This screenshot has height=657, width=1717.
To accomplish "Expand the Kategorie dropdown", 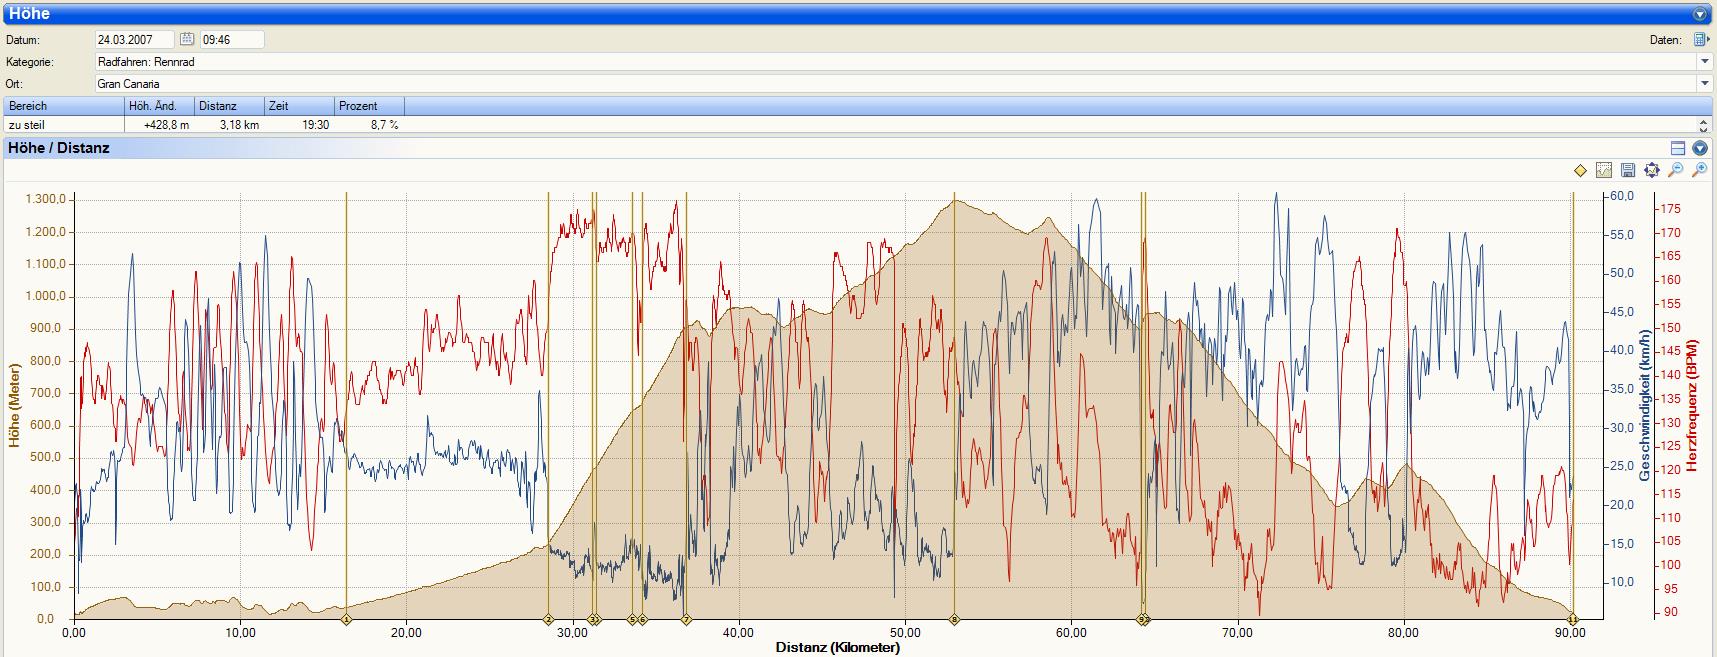I will click(1704, 62).
